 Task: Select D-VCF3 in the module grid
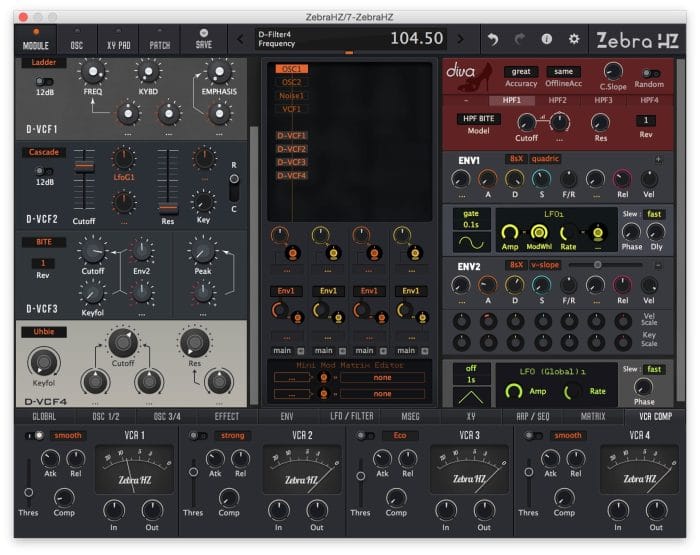[292, 162]
